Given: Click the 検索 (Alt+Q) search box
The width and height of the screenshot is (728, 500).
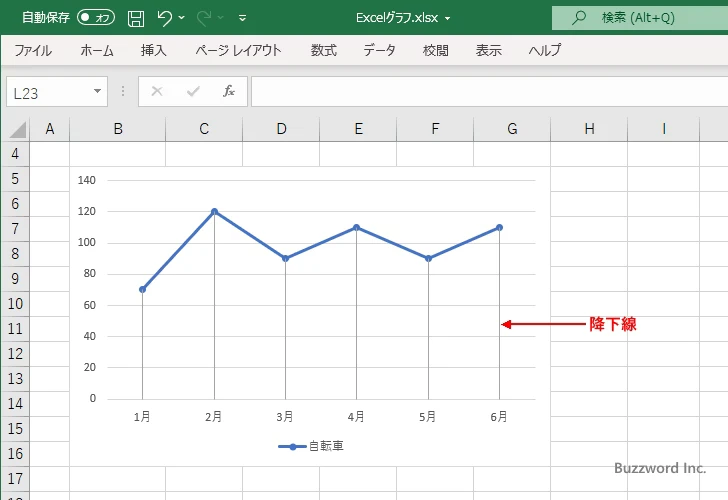Looking at the screenshot, I should point(640,18).
